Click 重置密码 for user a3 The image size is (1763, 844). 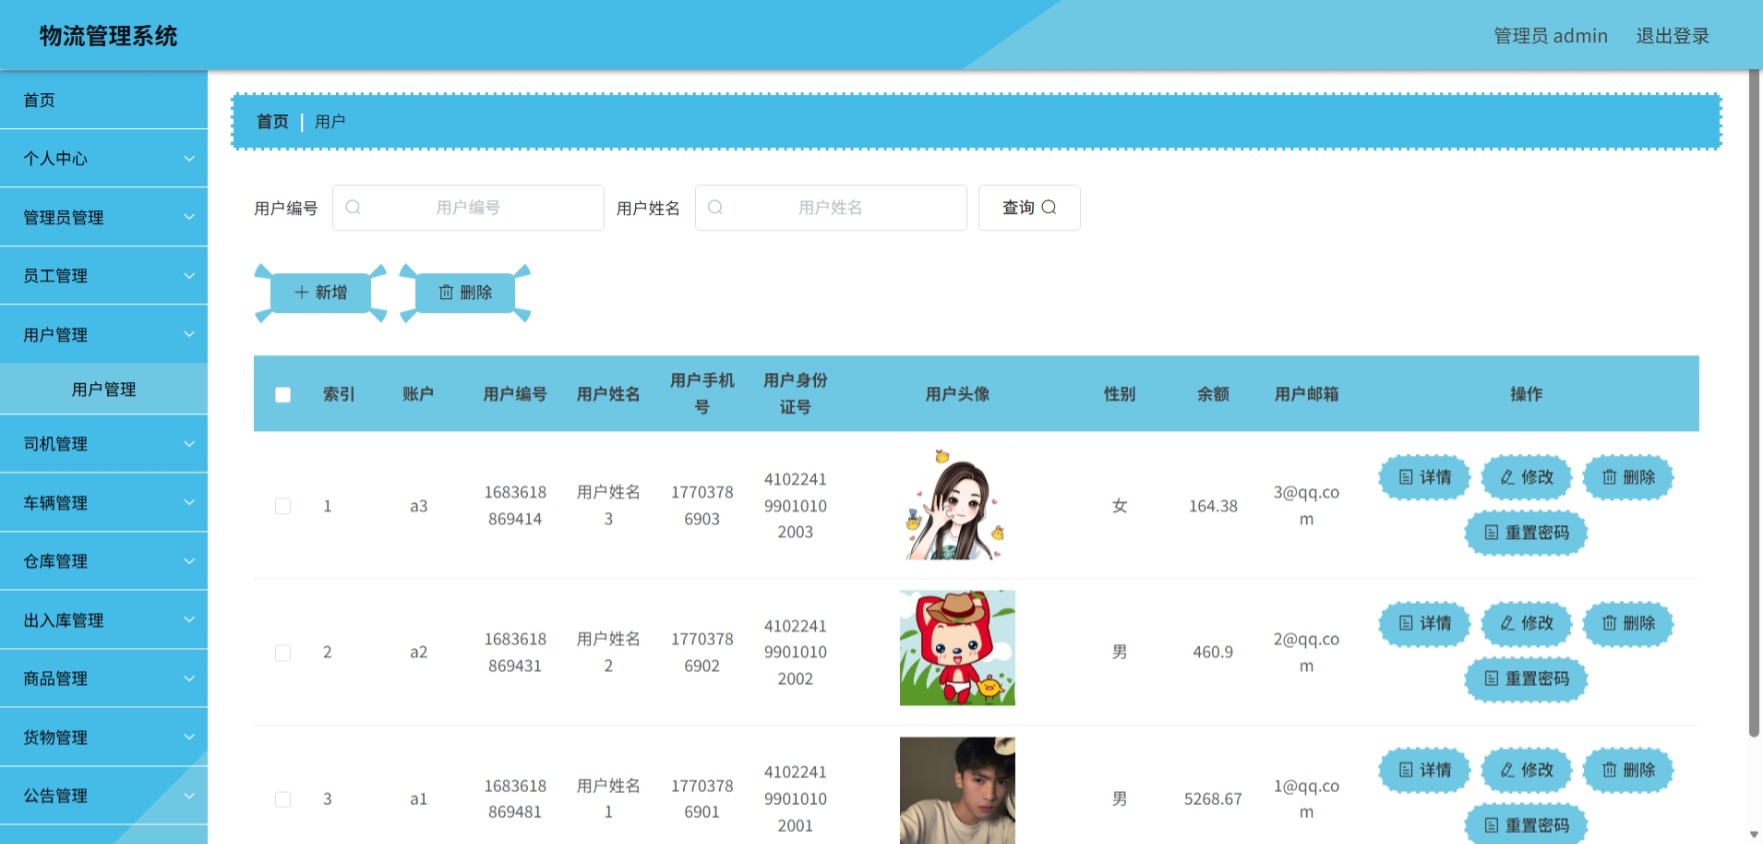[x=1526, y=532]
